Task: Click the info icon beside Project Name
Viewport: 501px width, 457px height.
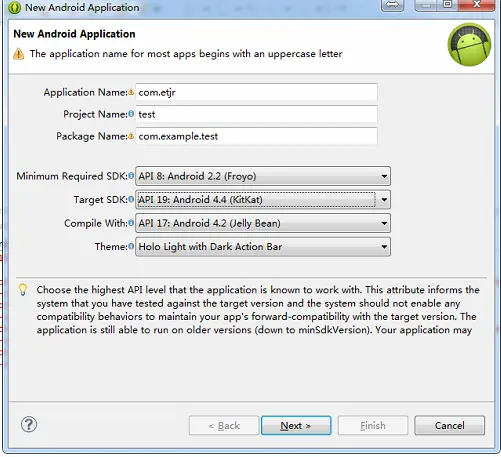Action: [131, 114]
